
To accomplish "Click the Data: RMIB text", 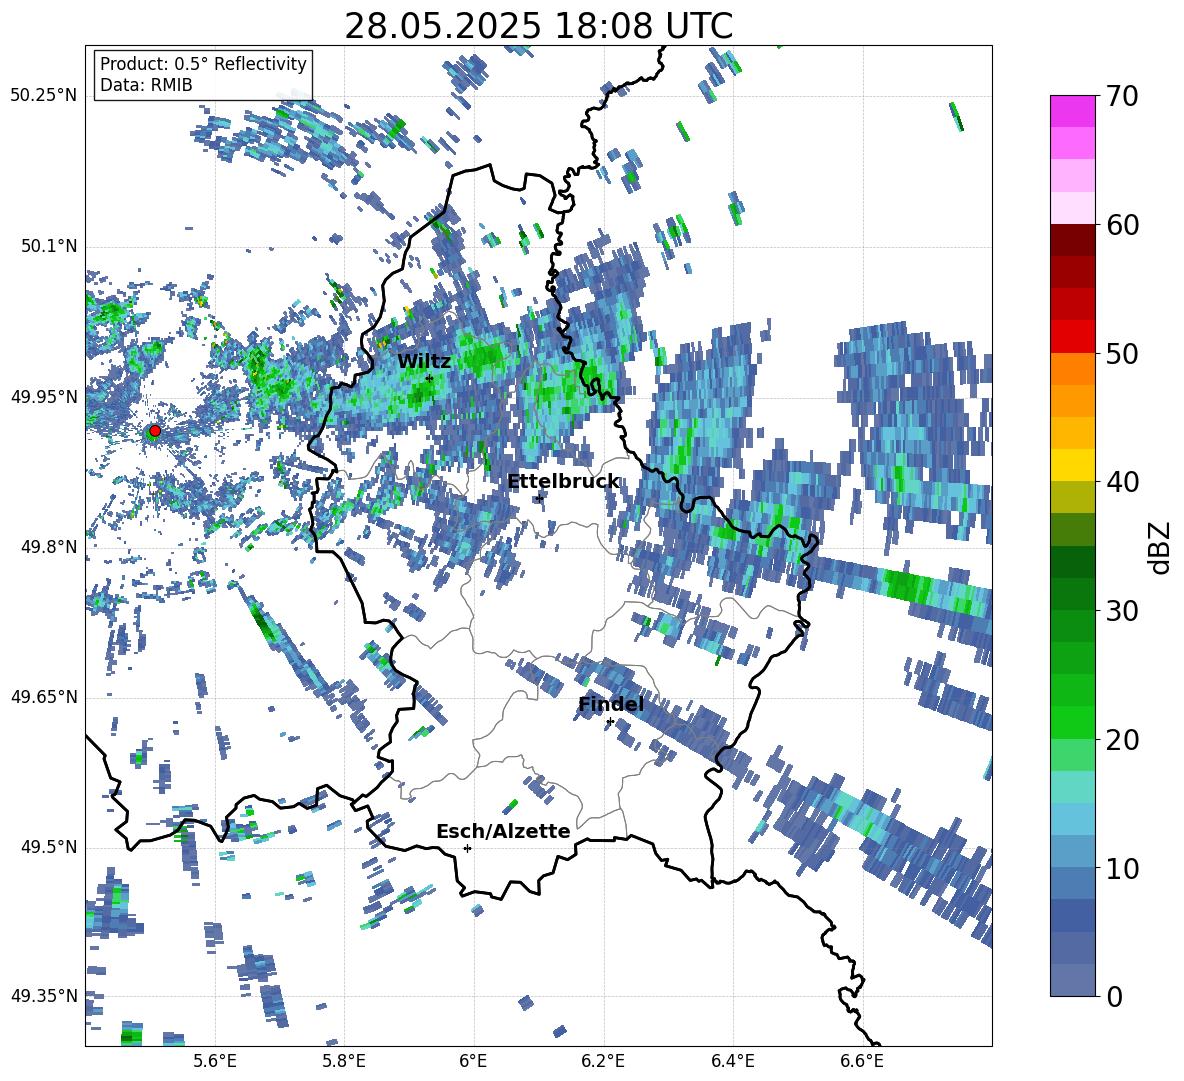I will click(x=146, y=85).
